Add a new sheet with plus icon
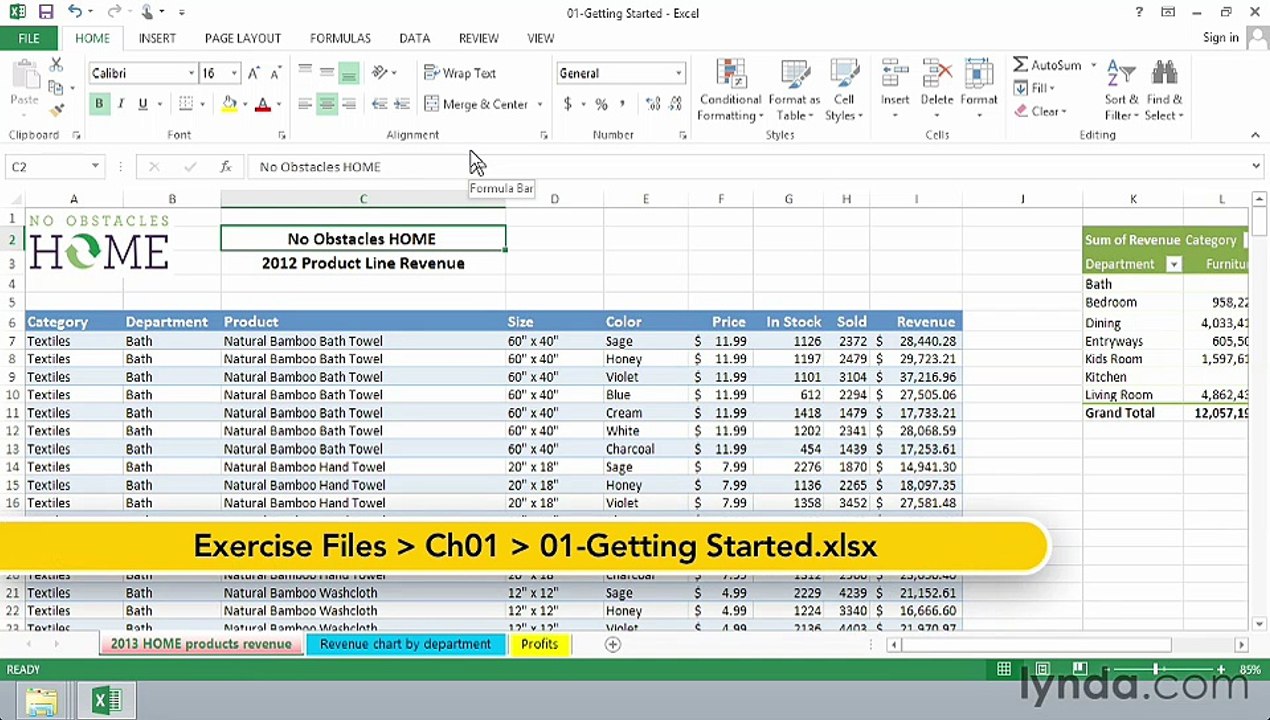Screen dimensions: 1270x720 tap(613, 645)
